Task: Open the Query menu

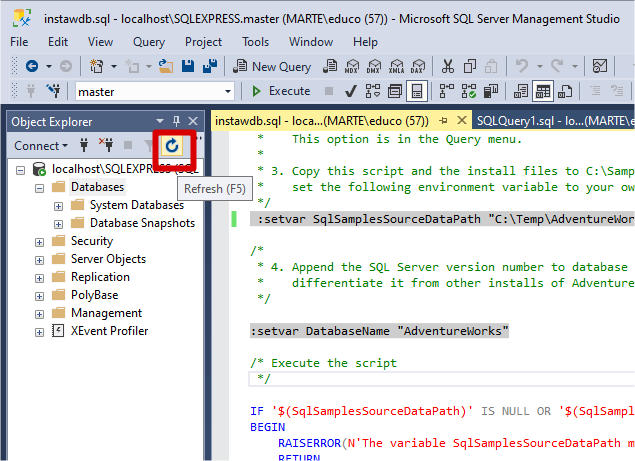Action: (x=149, y=42)
